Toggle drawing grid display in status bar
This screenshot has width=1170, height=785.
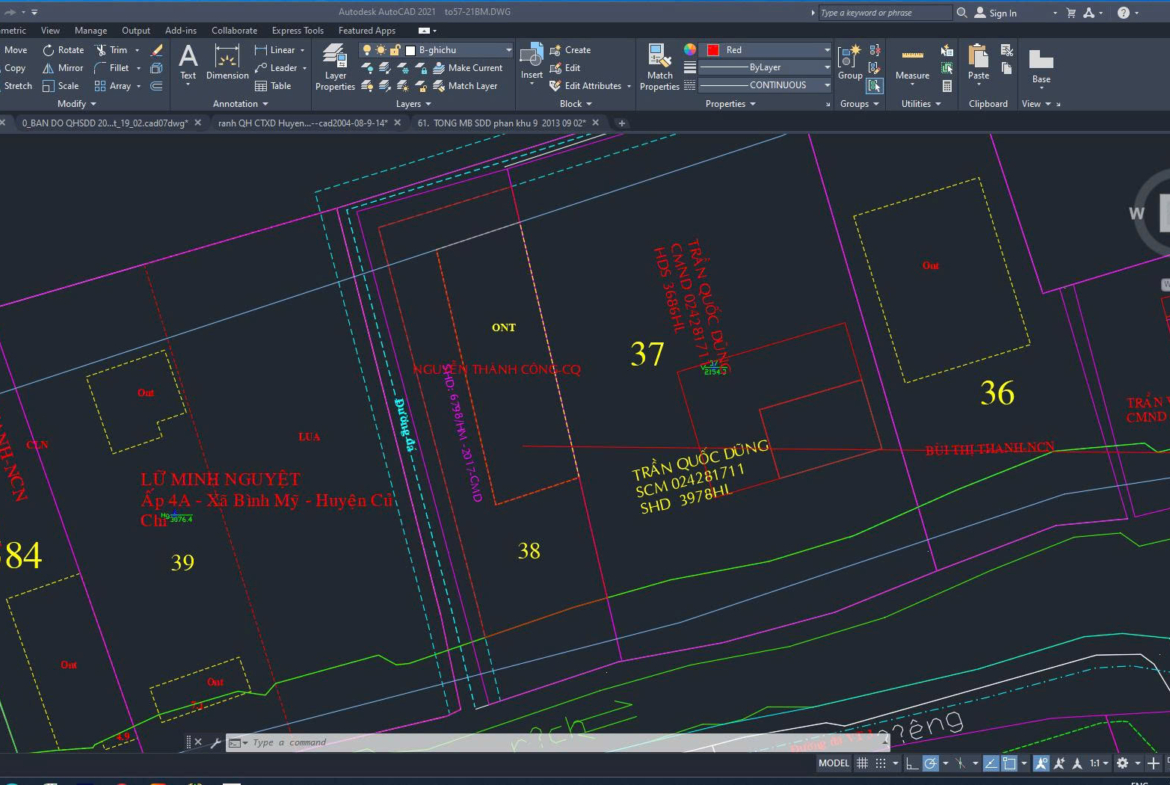pos(862,763)
